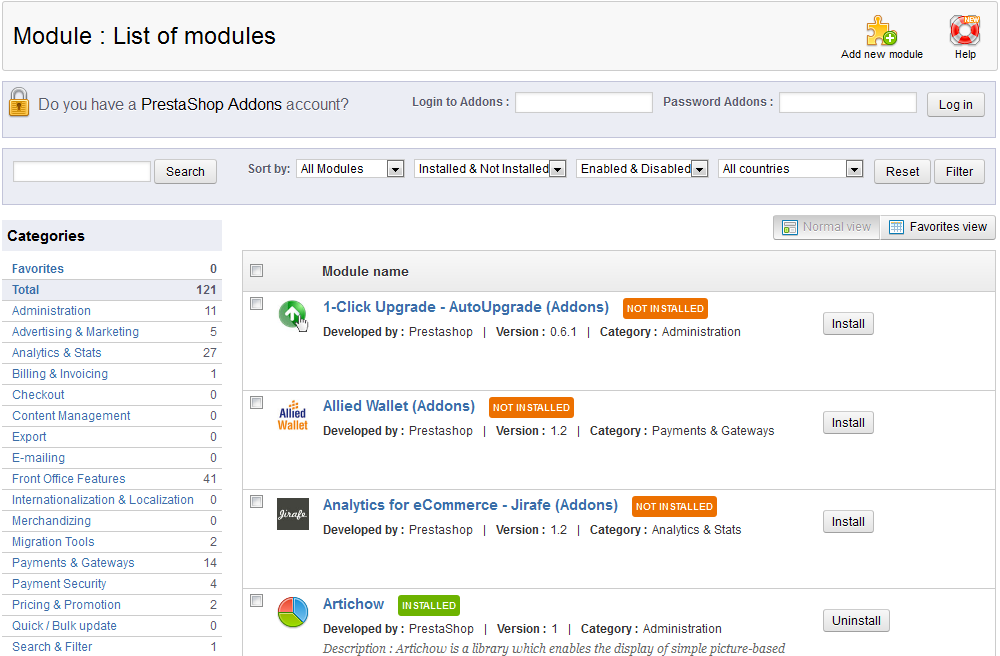1000x656 pixels.
Task: Click the Reset filter button
Action: (x=902, y=171)
